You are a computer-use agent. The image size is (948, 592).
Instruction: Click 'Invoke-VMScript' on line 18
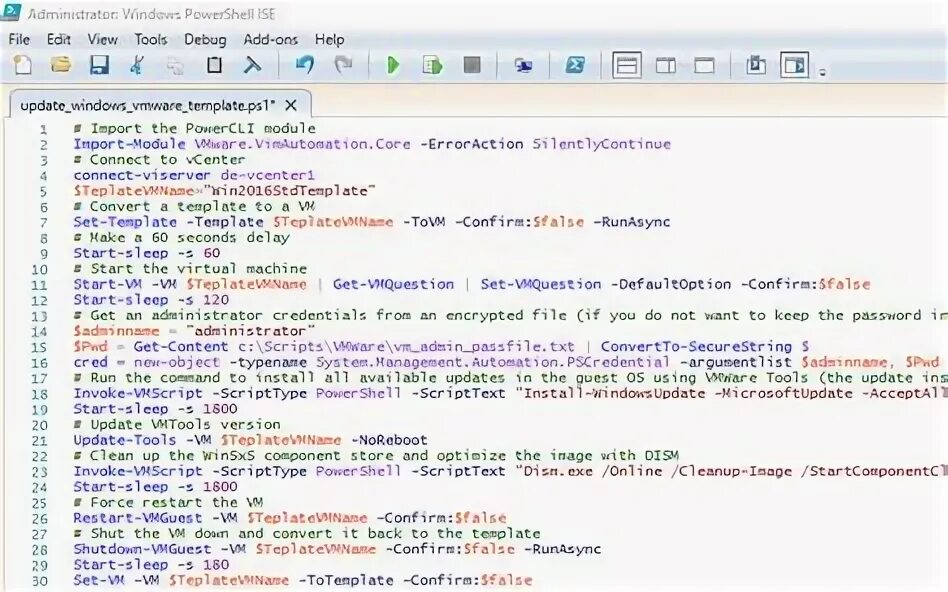(x=138, y=393)
